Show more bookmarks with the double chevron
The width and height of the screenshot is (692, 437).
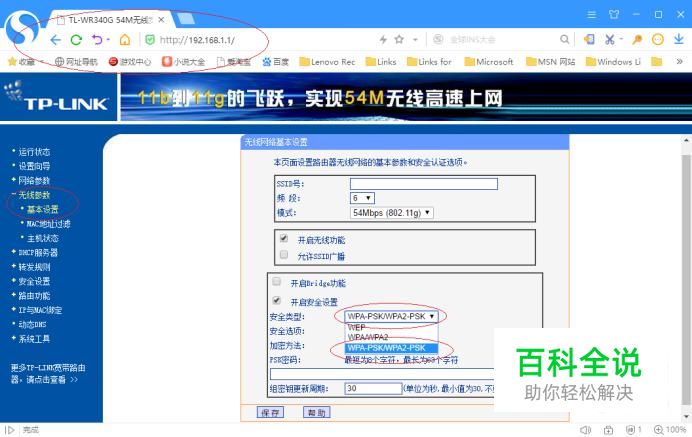680,62
